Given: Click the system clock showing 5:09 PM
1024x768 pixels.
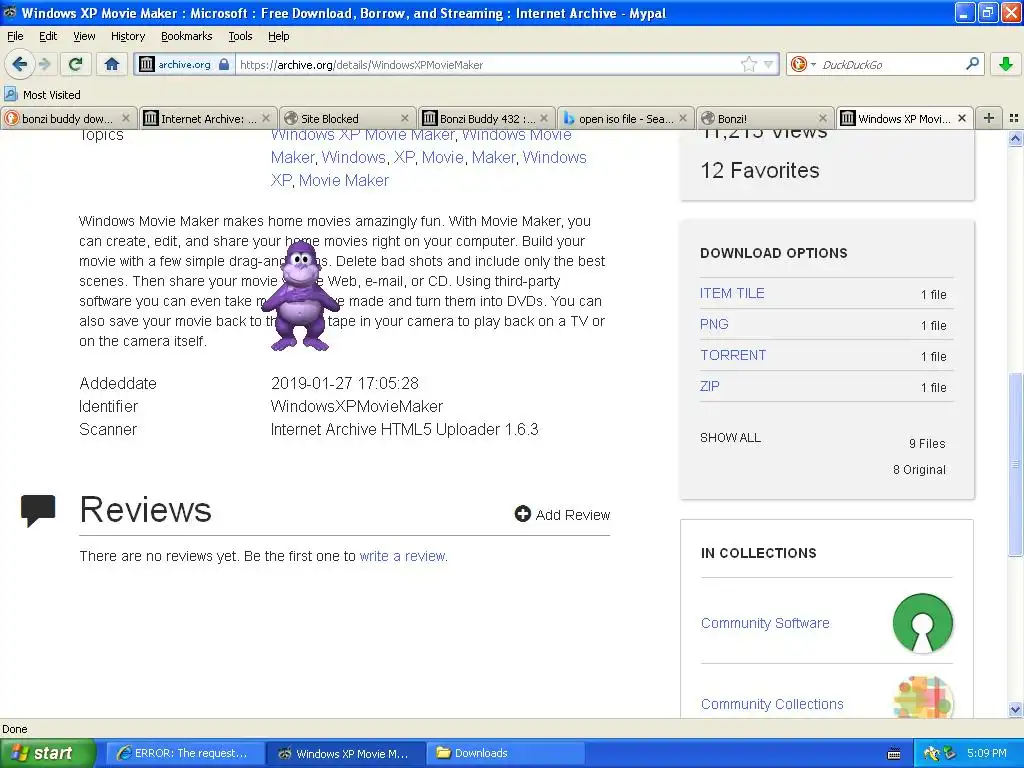Looking at the screenshot, I should (986, 753).
